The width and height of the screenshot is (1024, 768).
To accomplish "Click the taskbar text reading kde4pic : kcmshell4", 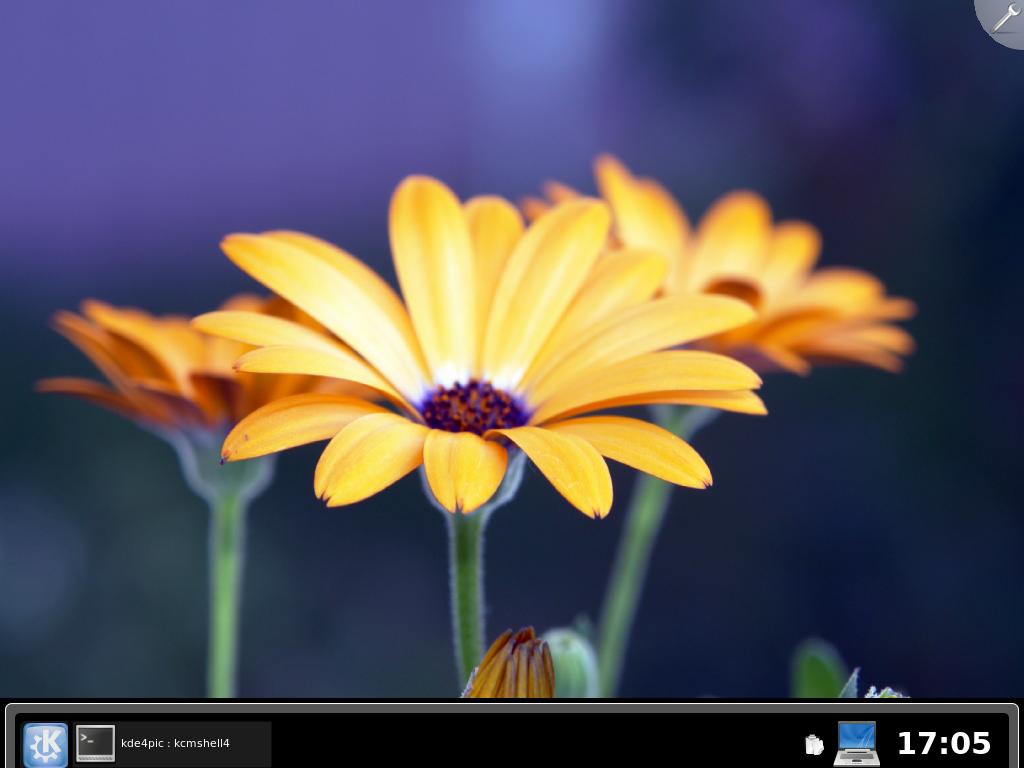I will (175, 744).
